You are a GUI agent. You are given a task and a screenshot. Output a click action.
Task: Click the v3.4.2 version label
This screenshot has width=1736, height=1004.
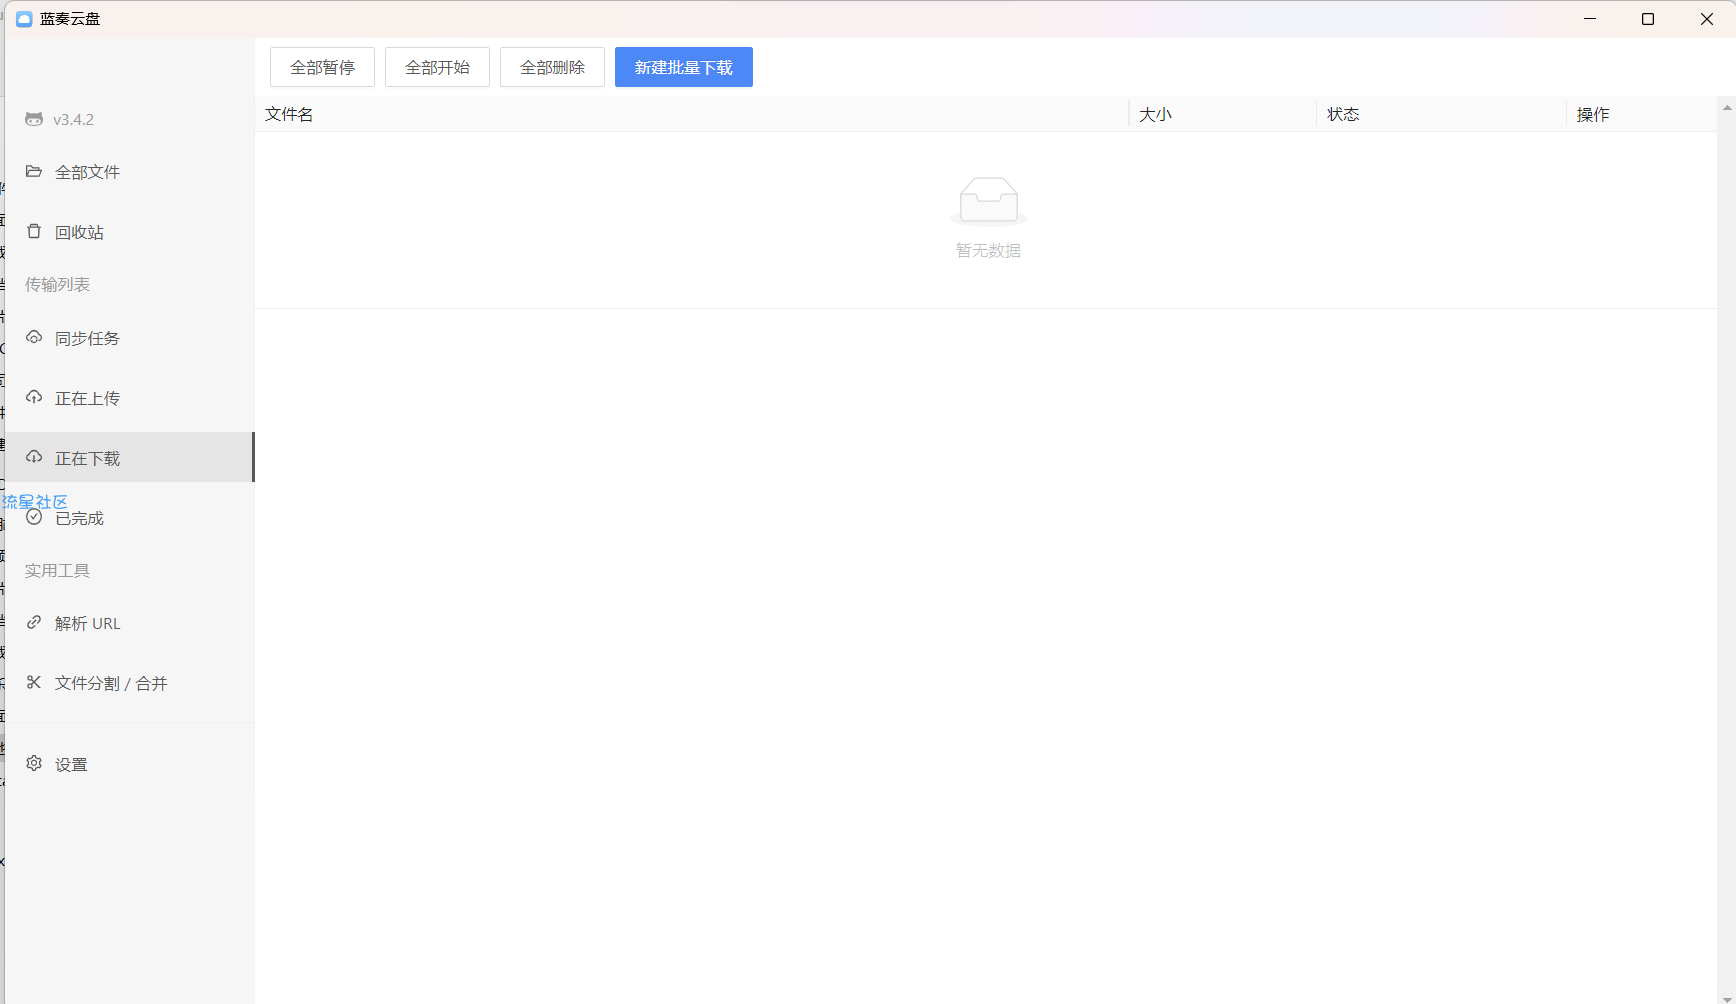(73, 119)
